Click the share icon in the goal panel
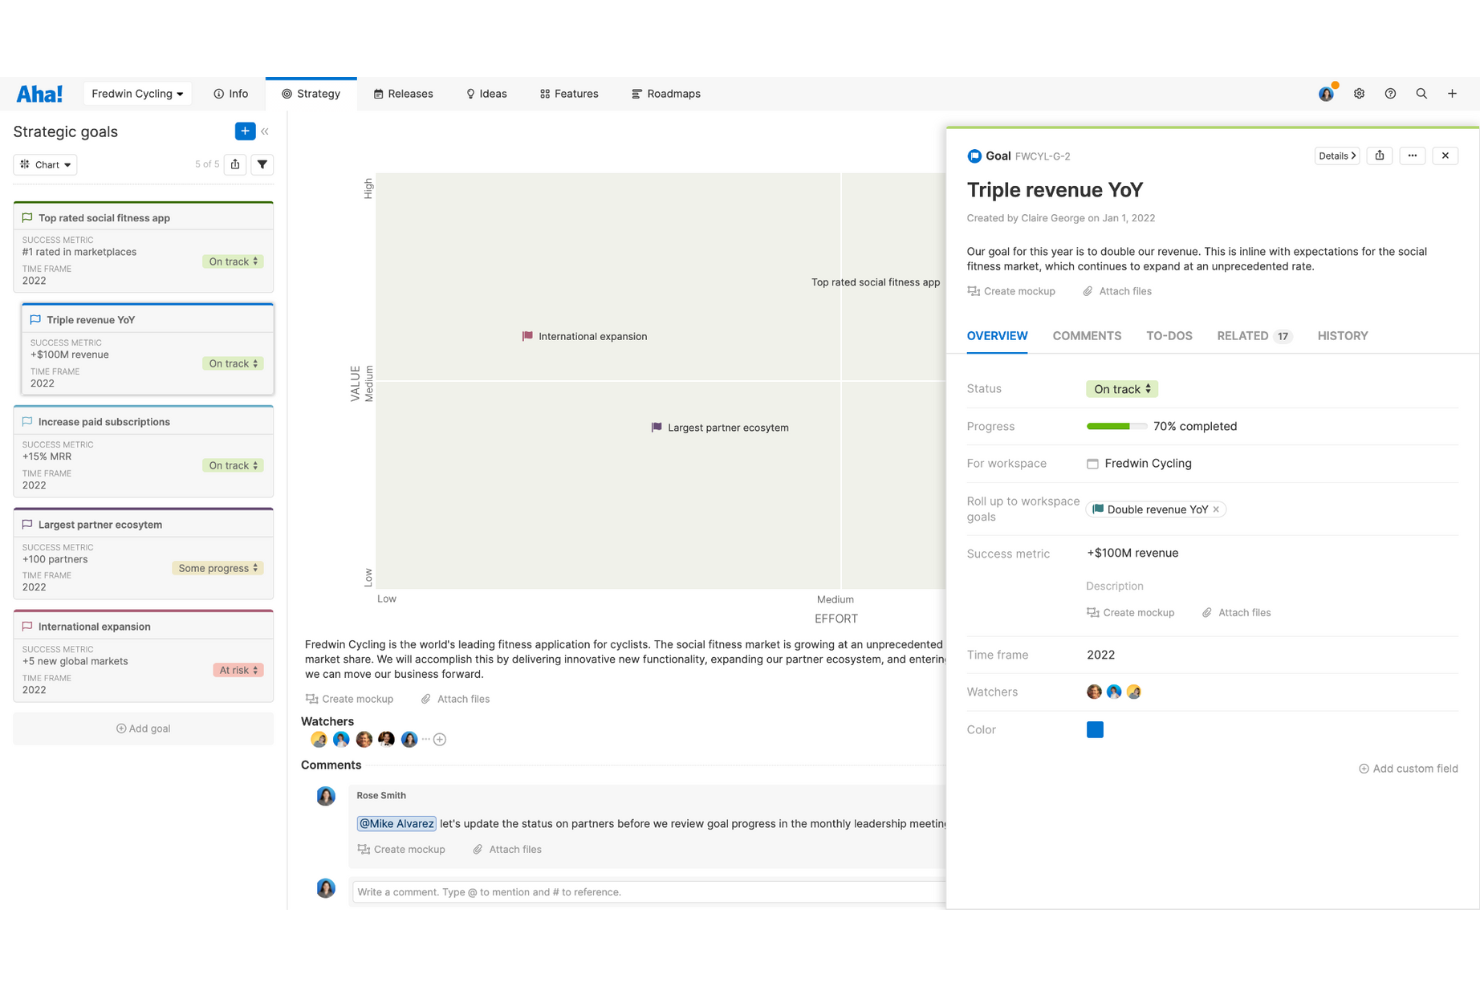 tap(1380, 156)
